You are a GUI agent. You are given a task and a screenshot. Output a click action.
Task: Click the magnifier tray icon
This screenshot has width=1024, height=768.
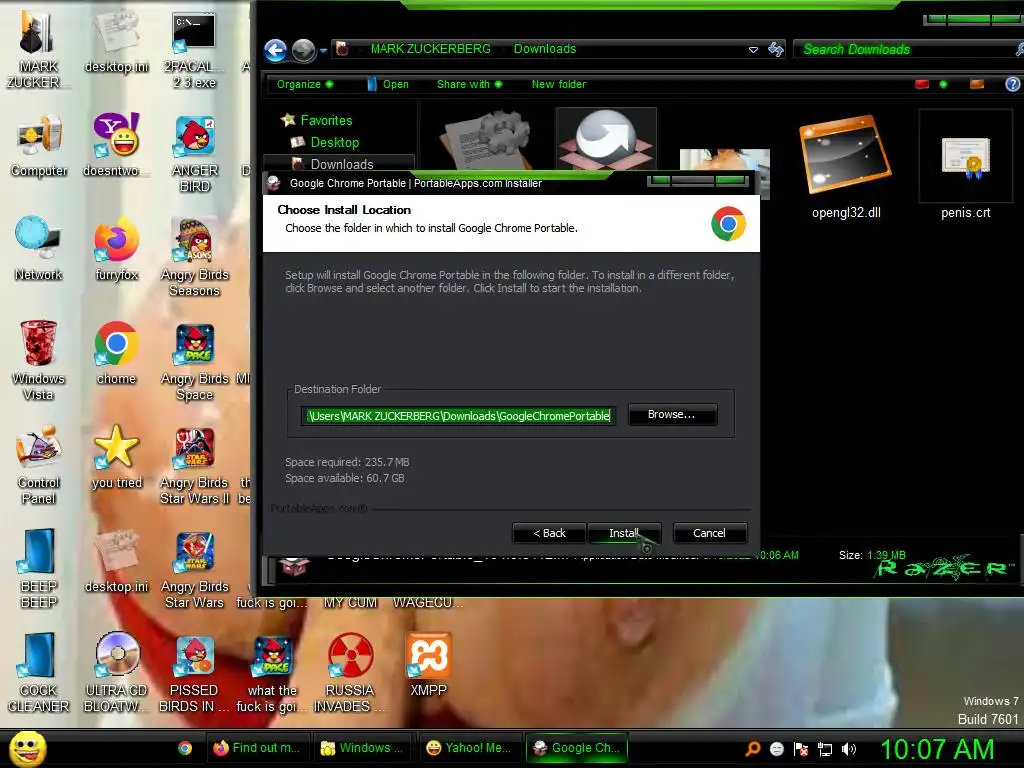(753, 749)
